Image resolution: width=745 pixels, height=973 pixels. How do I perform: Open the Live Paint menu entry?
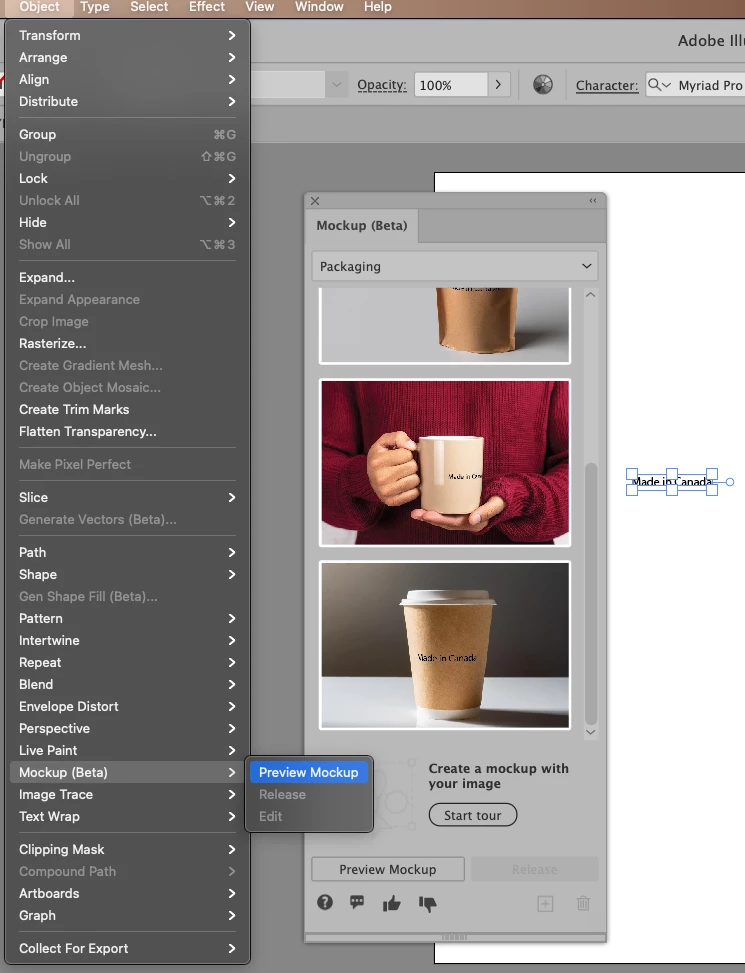coord(127,750)
